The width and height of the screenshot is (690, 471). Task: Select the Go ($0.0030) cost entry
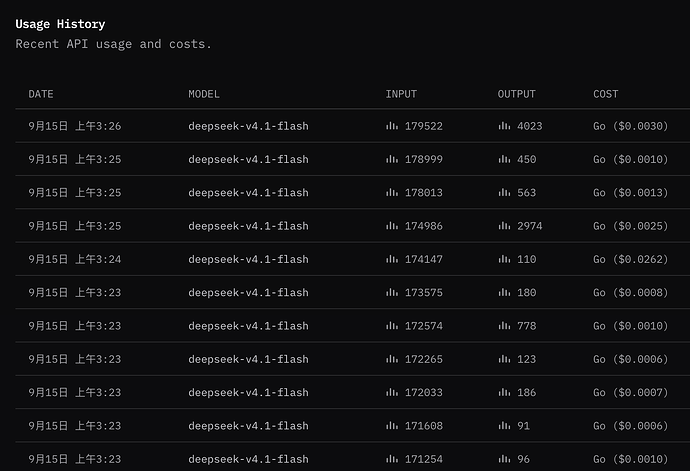(631, 126)
